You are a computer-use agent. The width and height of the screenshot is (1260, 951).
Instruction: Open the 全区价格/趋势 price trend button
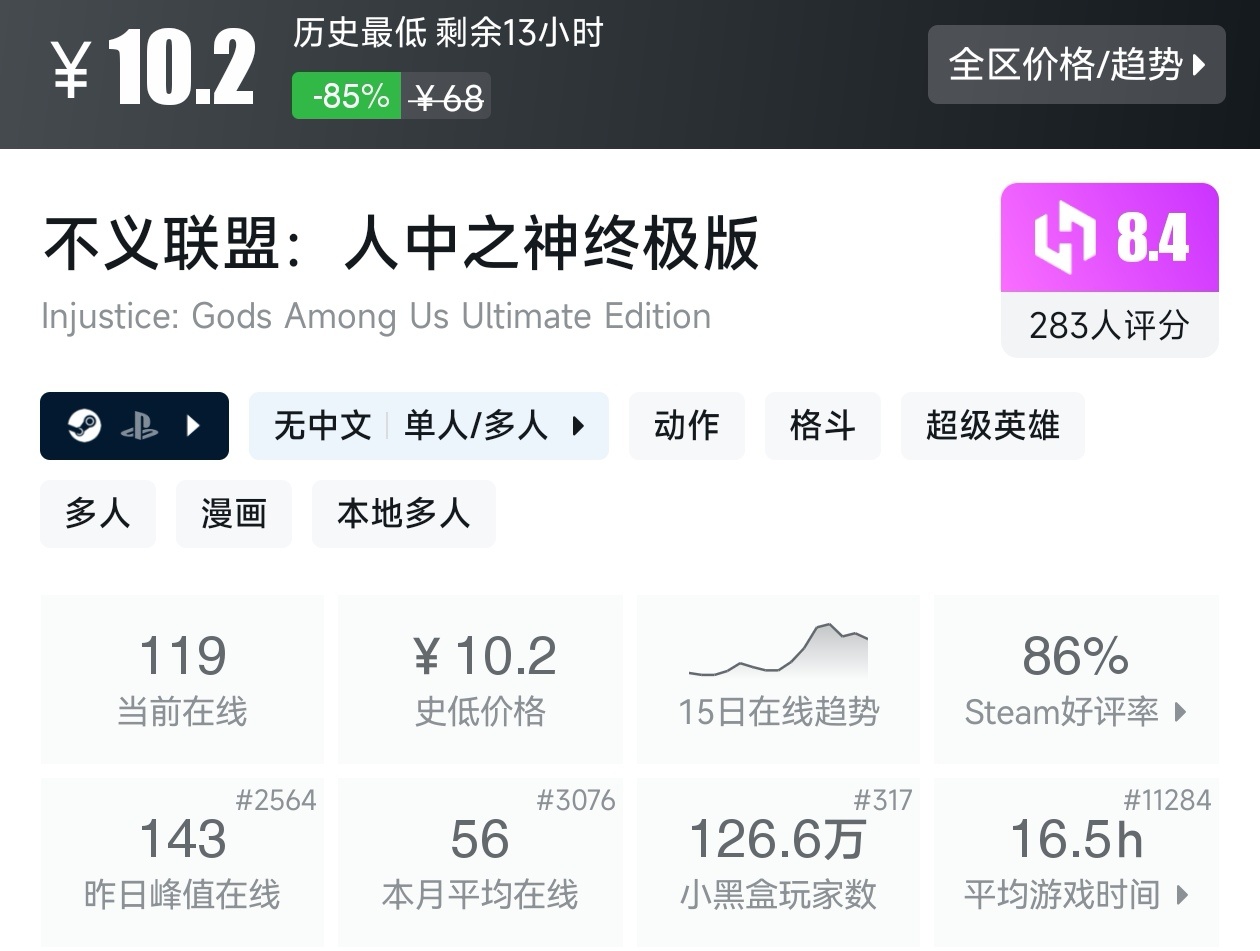(x=1076, y=65)
